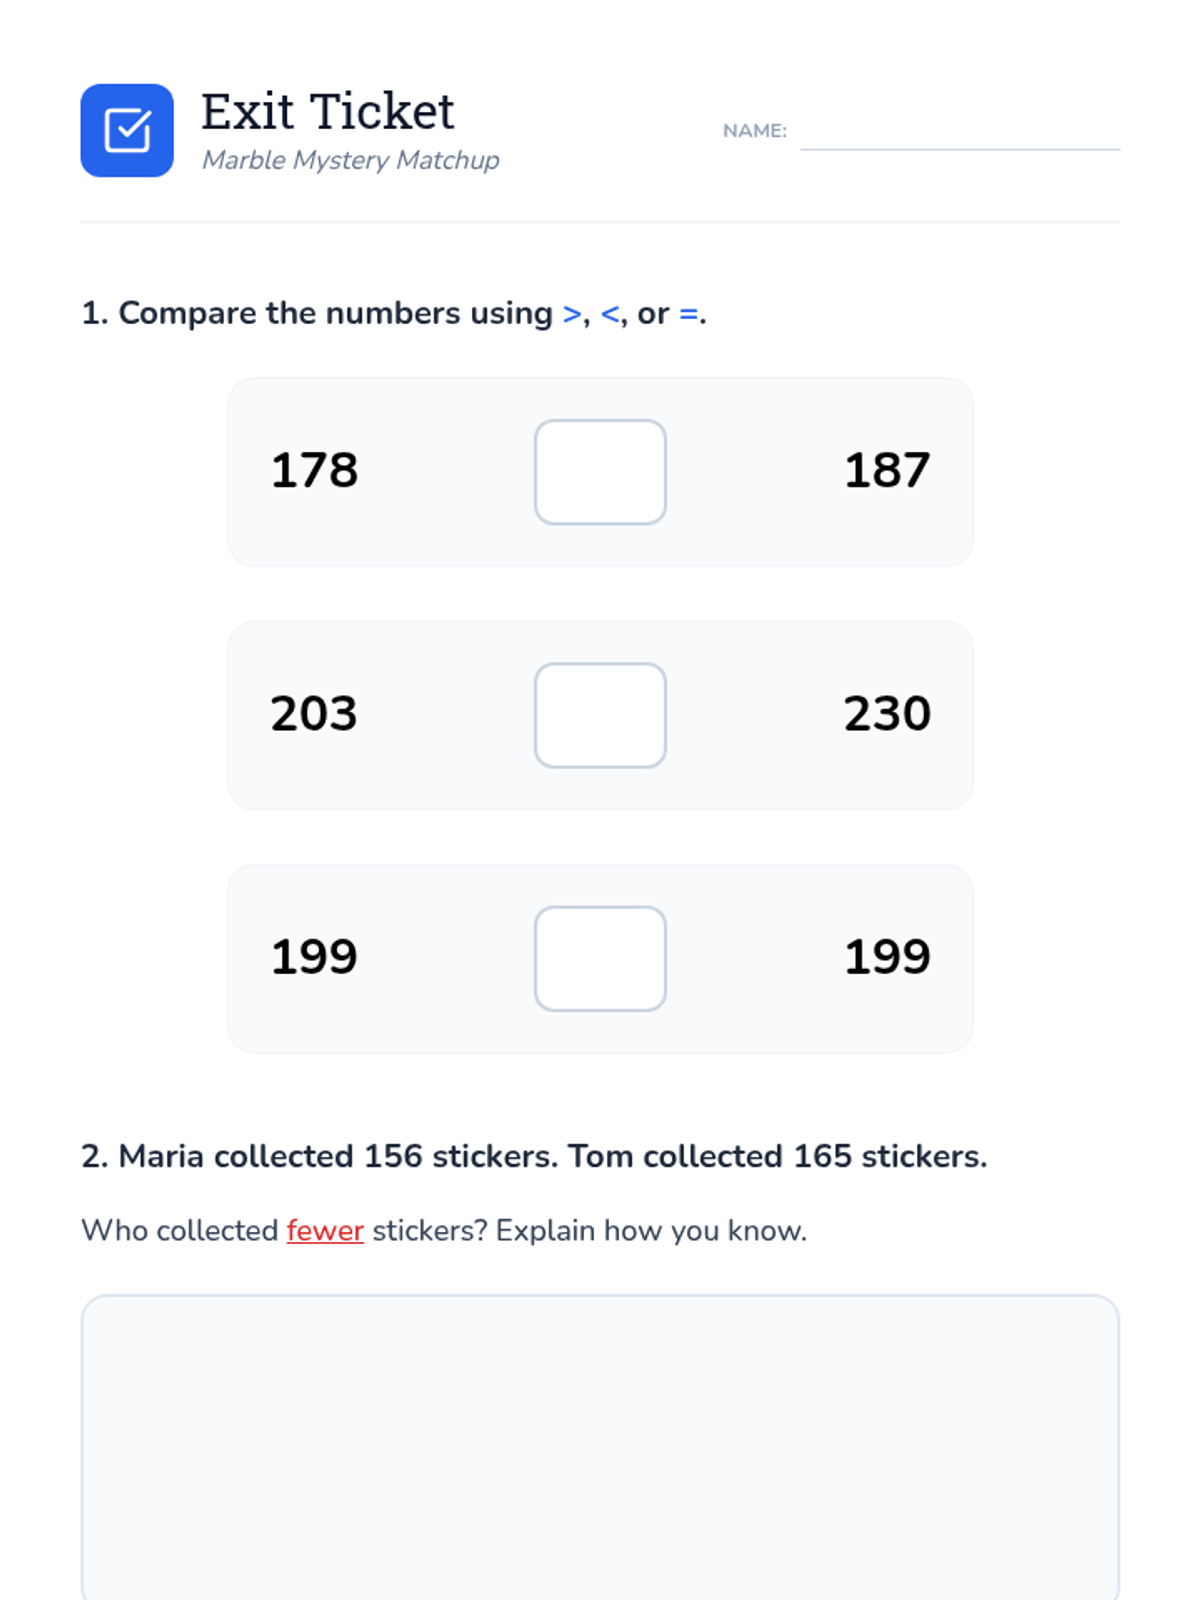Select the answer box between 203 and 230
This screenshot has height=1600, width=1200.
pos(600,715)
